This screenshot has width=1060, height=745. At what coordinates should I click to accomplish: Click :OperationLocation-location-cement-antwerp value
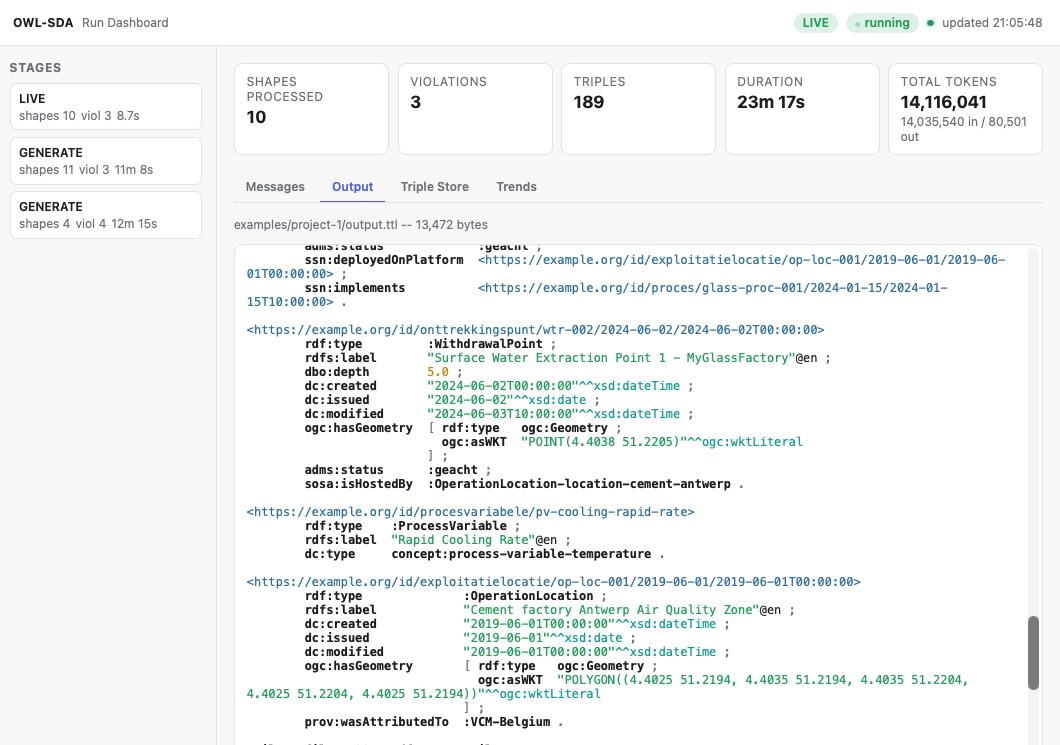[x=579, y=484]
